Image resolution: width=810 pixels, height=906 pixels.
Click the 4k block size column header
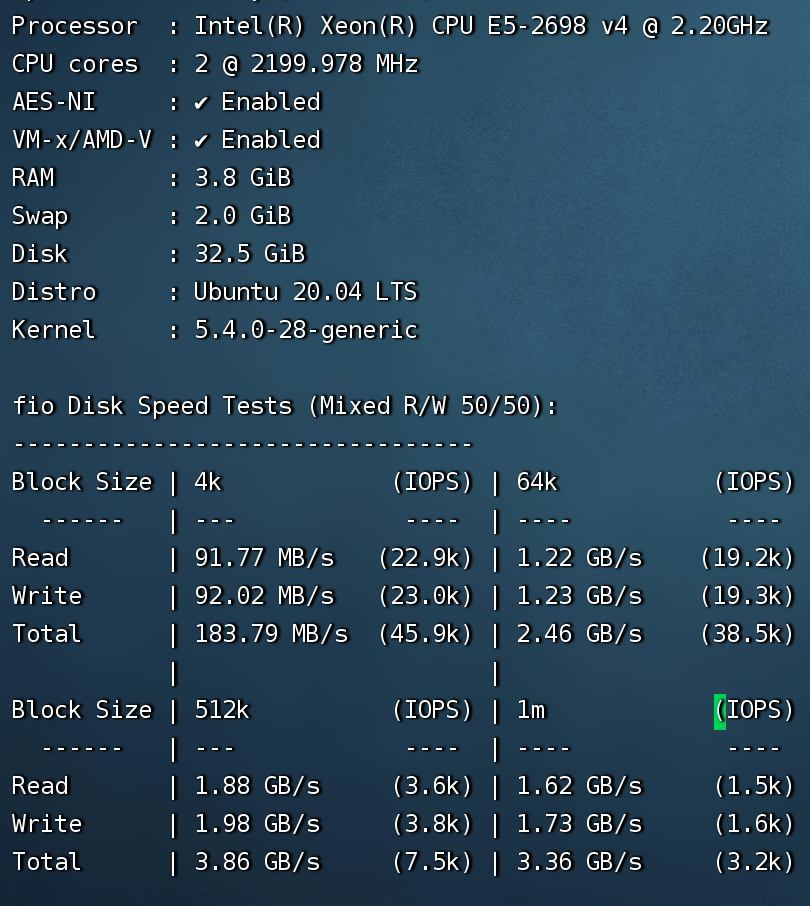(x=208, y=482)
